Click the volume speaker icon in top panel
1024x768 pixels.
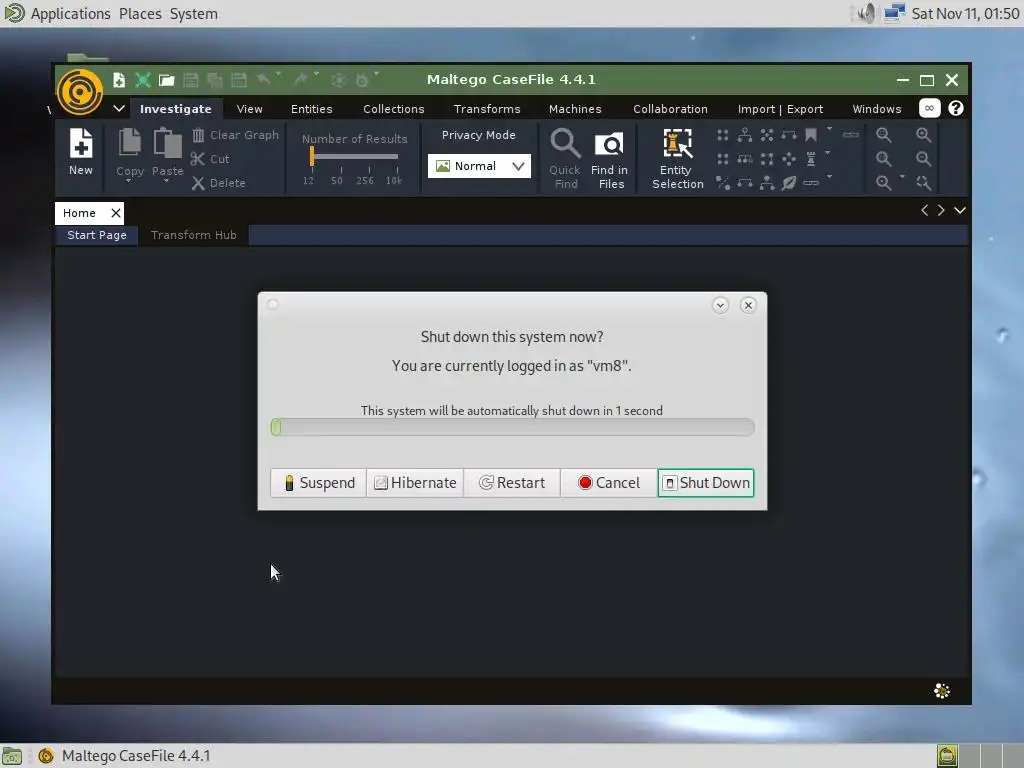tap(866, 13)
